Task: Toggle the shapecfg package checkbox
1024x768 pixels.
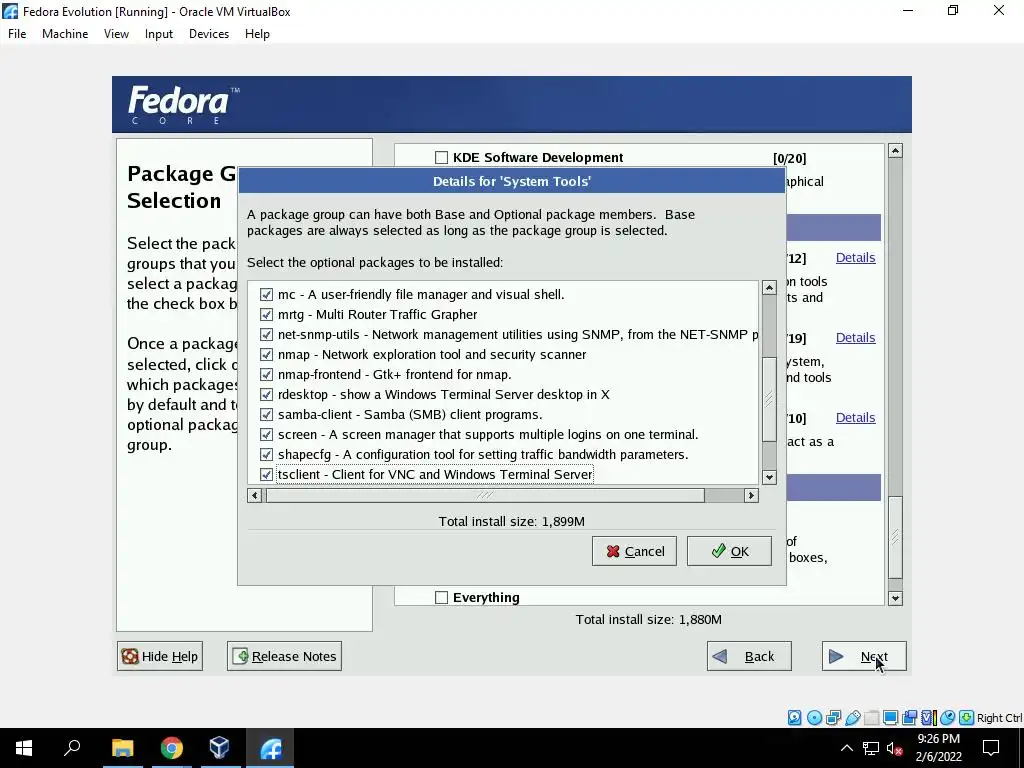Action: click(x=266, y=455)
